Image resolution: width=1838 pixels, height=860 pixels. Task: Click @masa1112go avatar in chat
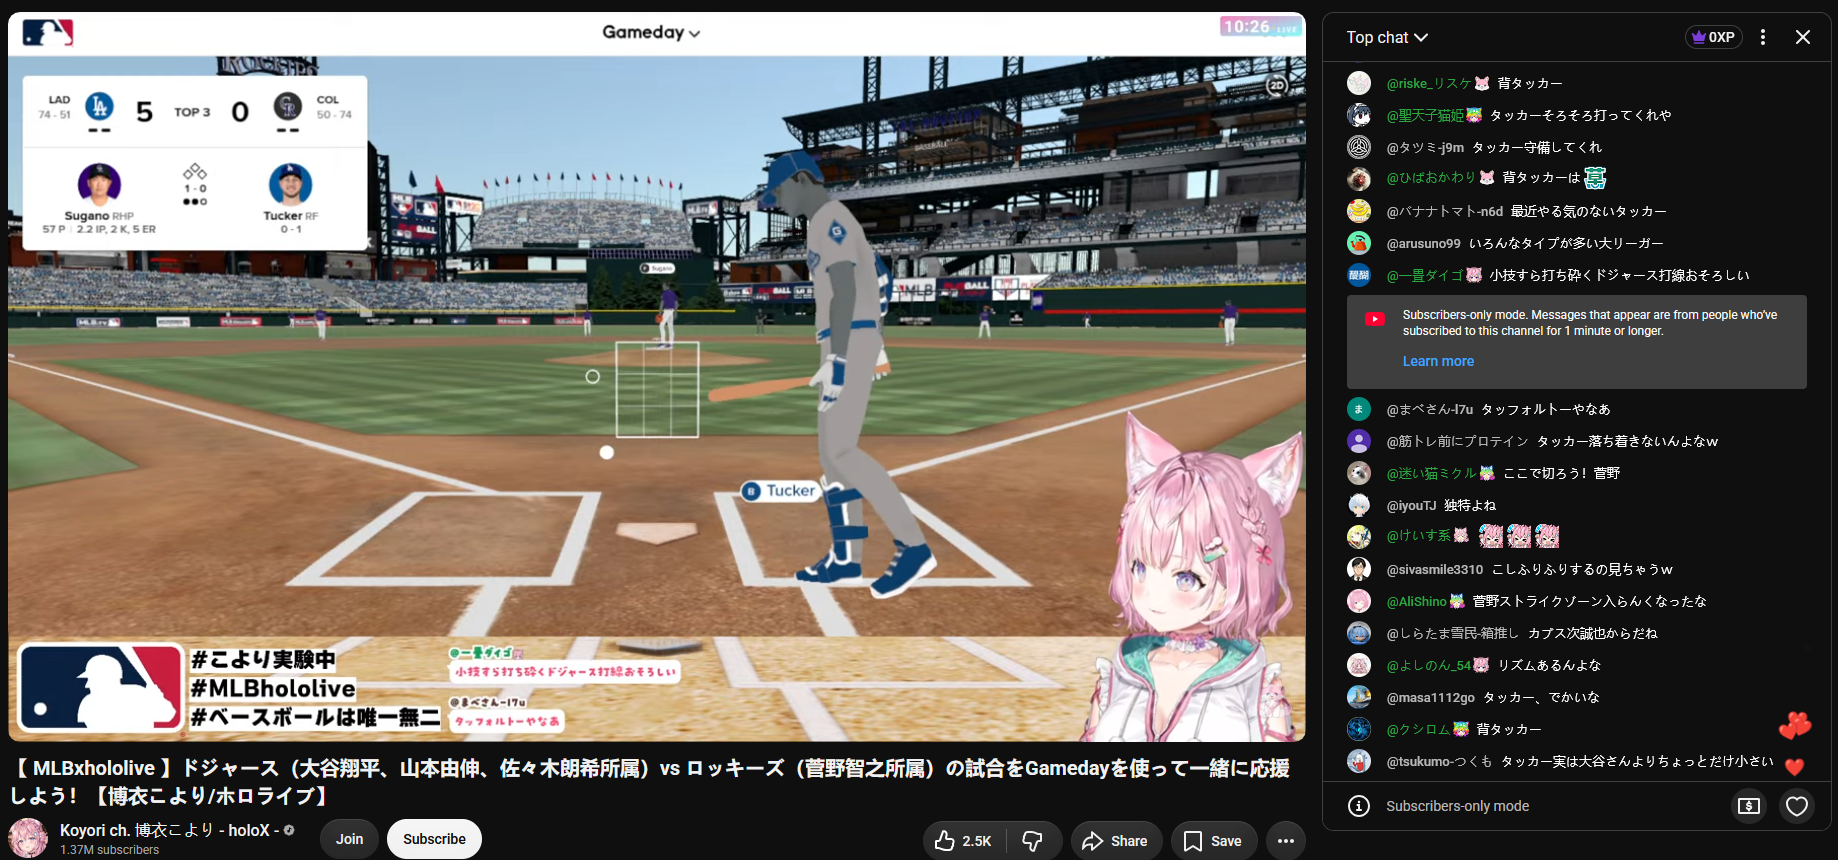point(1359,697)
